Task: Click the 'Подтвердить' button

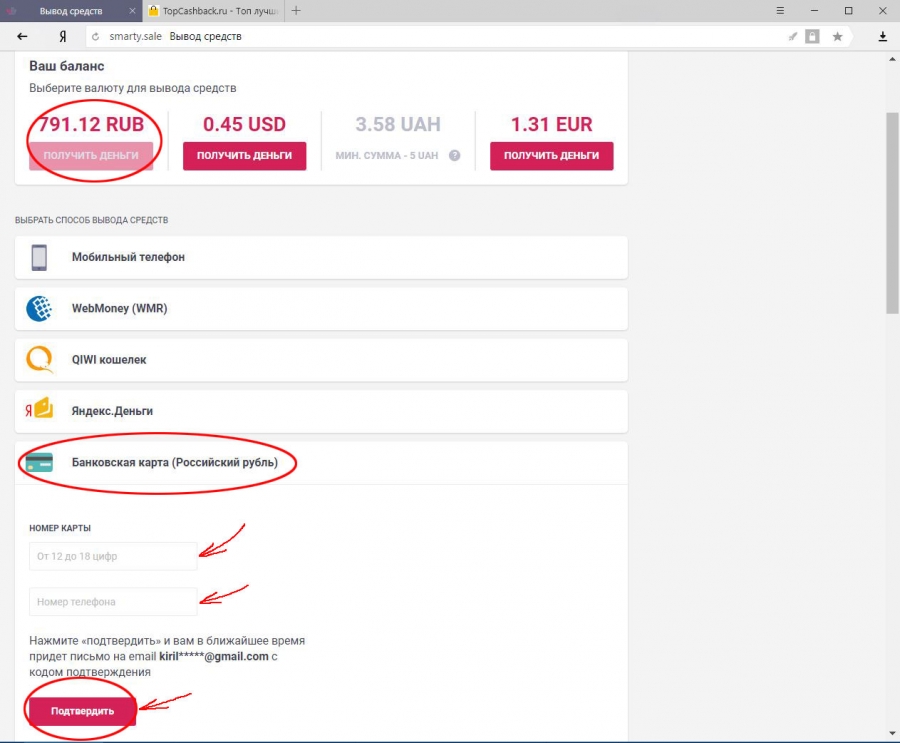Action: tap(82, 711)
